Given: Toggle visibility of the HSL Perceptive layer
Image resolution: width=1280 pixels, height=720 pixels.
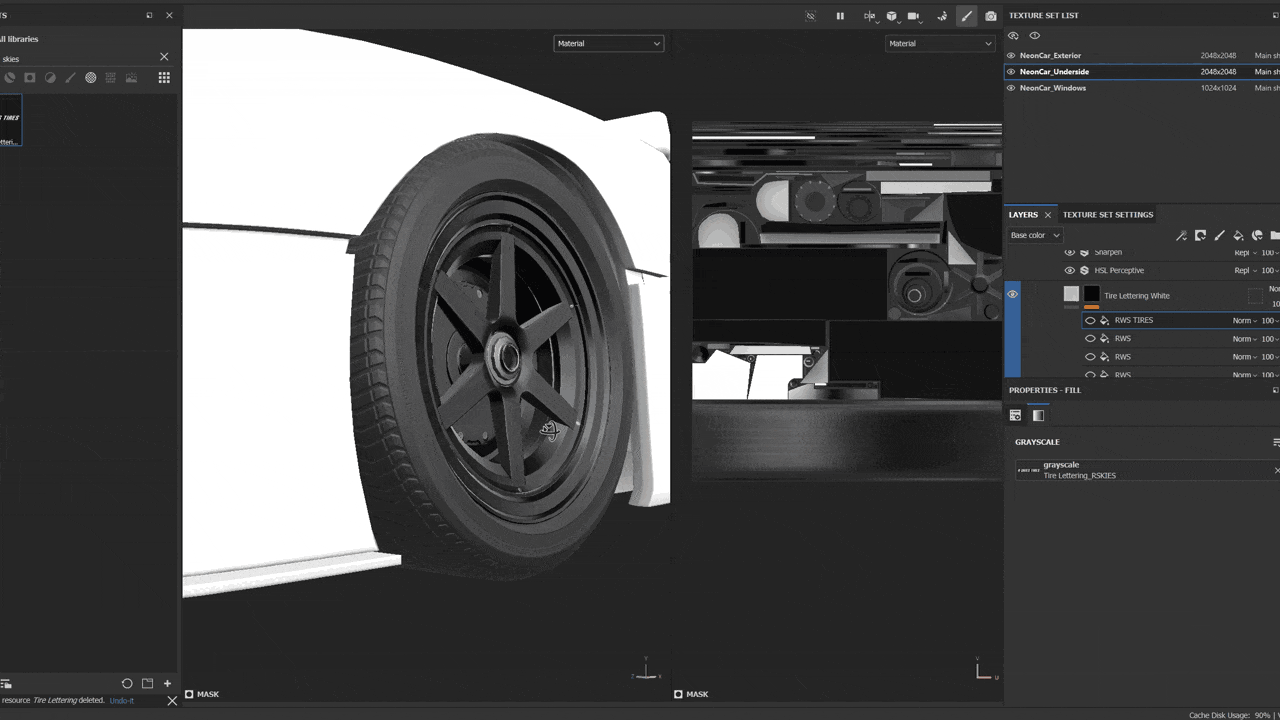Looking at the screenshot, I should click(1070, 270).
